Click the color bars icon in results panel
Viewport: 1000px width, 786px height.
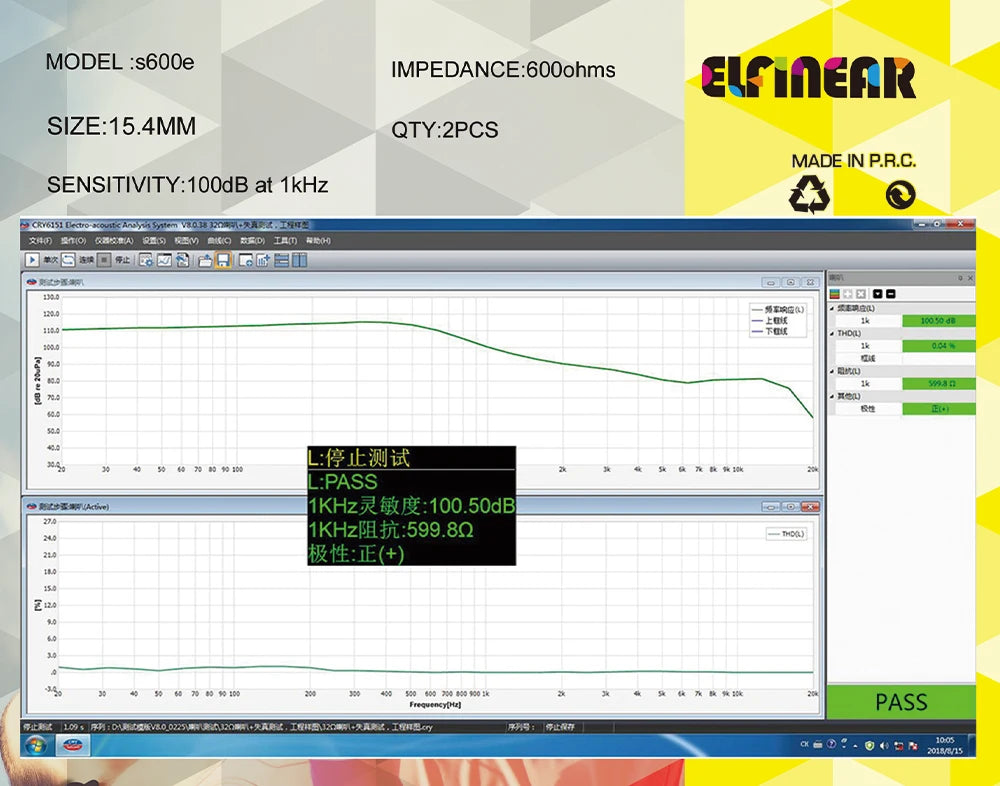pos(834,294)
